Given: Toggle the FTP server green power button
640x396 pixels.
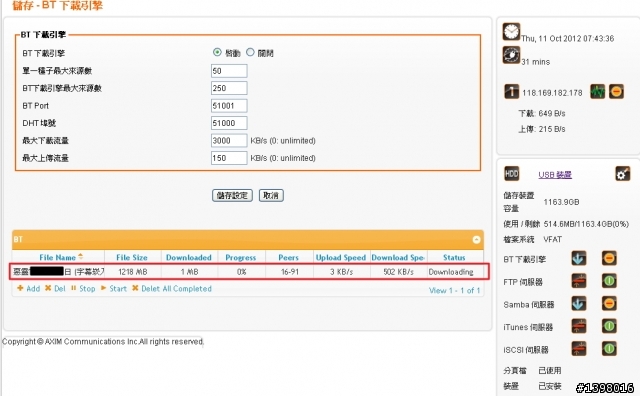Looking at the screenshot, I should (x=609, y=281).
